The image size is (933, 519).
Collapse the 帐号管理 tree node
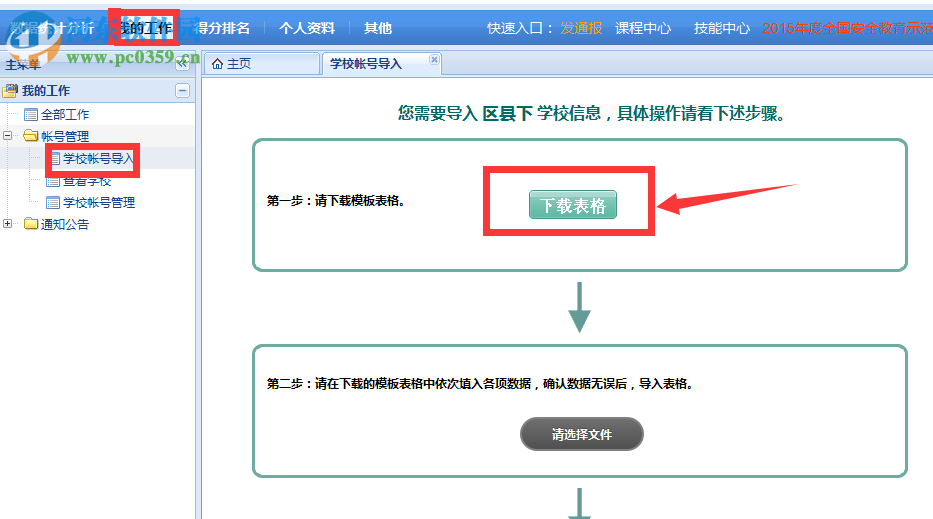7,136
